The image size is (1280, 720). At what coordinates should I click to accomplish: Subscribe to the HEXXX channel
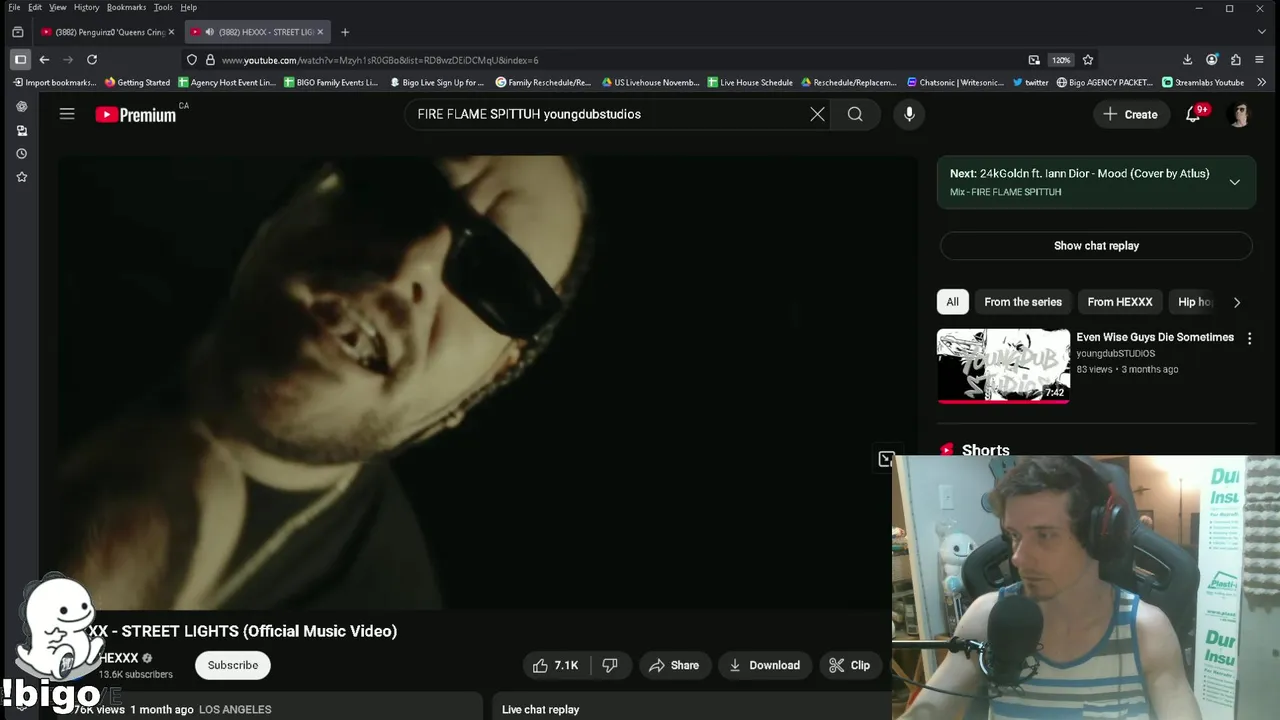coord(233,665)
